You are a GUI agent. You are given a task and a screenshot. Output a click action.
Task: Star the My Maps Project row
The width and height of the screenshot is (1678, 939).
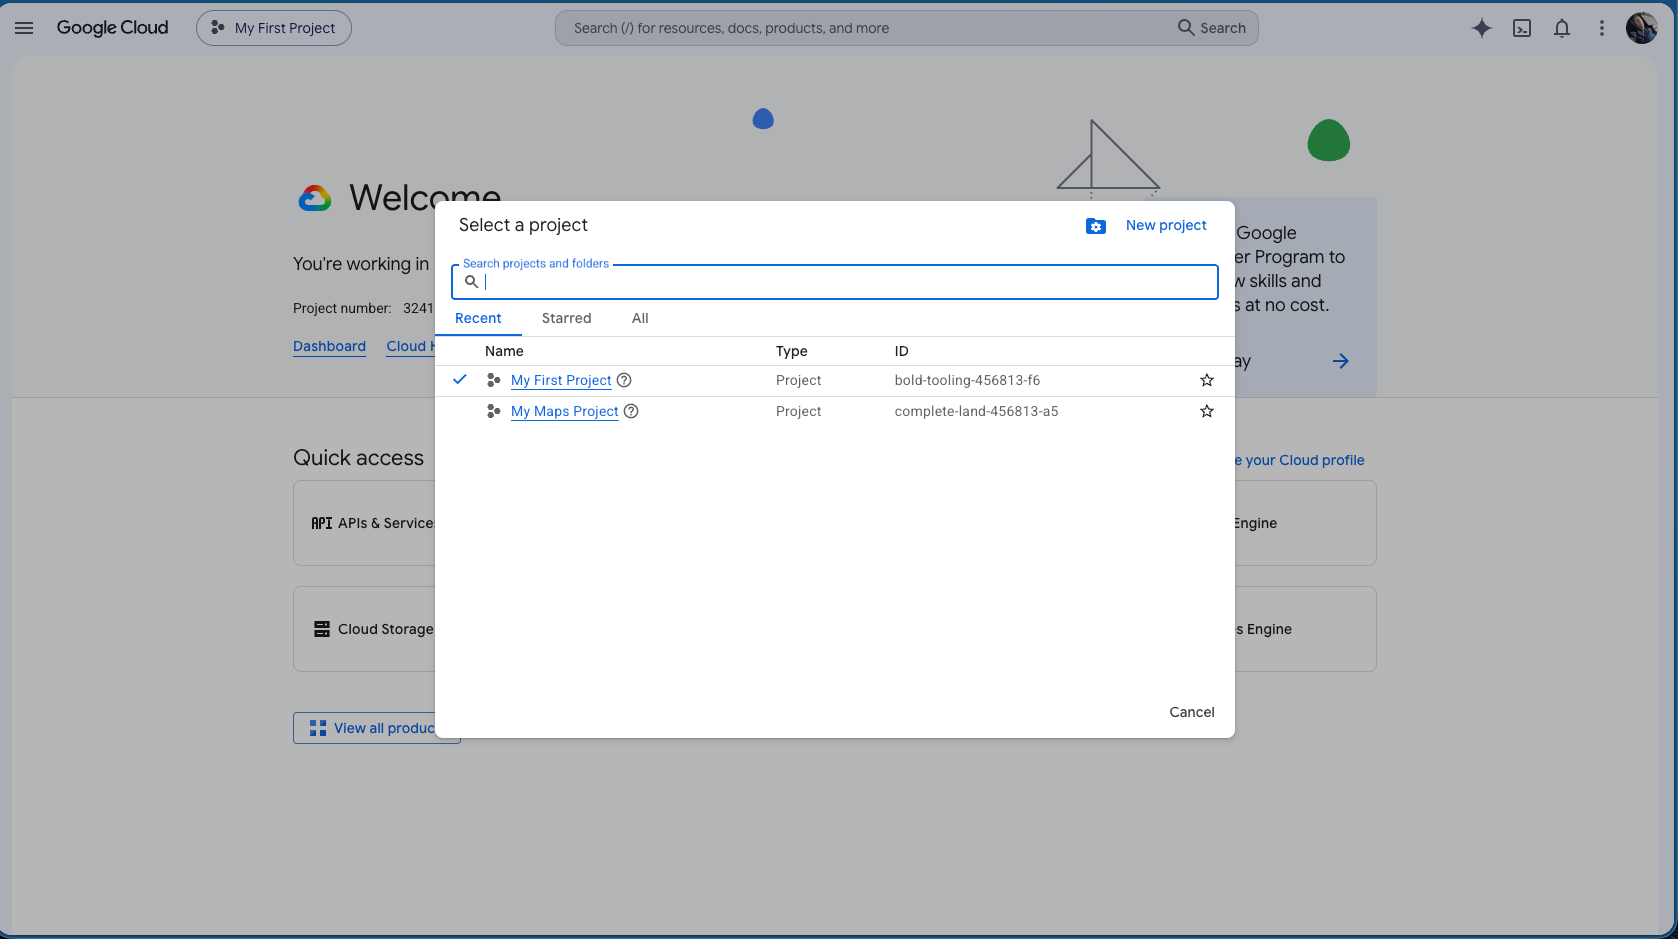1207,411
